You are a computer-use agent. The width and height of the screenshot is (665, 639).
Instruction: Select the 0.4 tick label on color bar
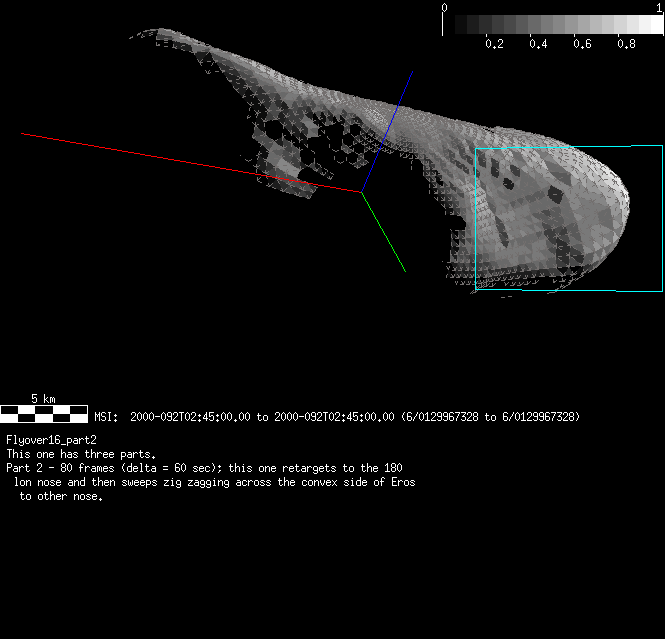(x=538, y=44)
